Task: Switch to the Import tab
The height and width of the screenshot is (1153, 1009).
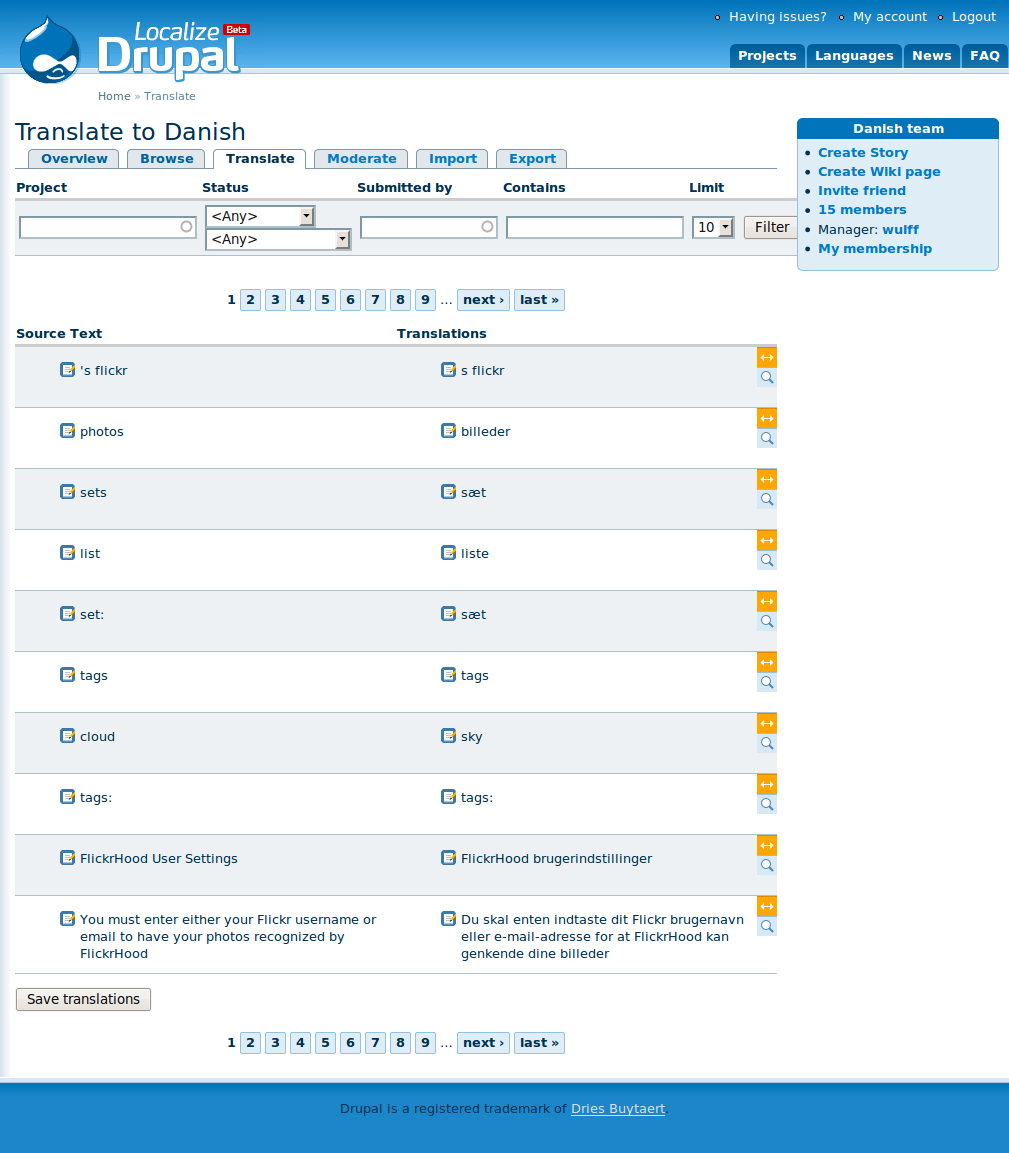Action: [x=452, y=159]
